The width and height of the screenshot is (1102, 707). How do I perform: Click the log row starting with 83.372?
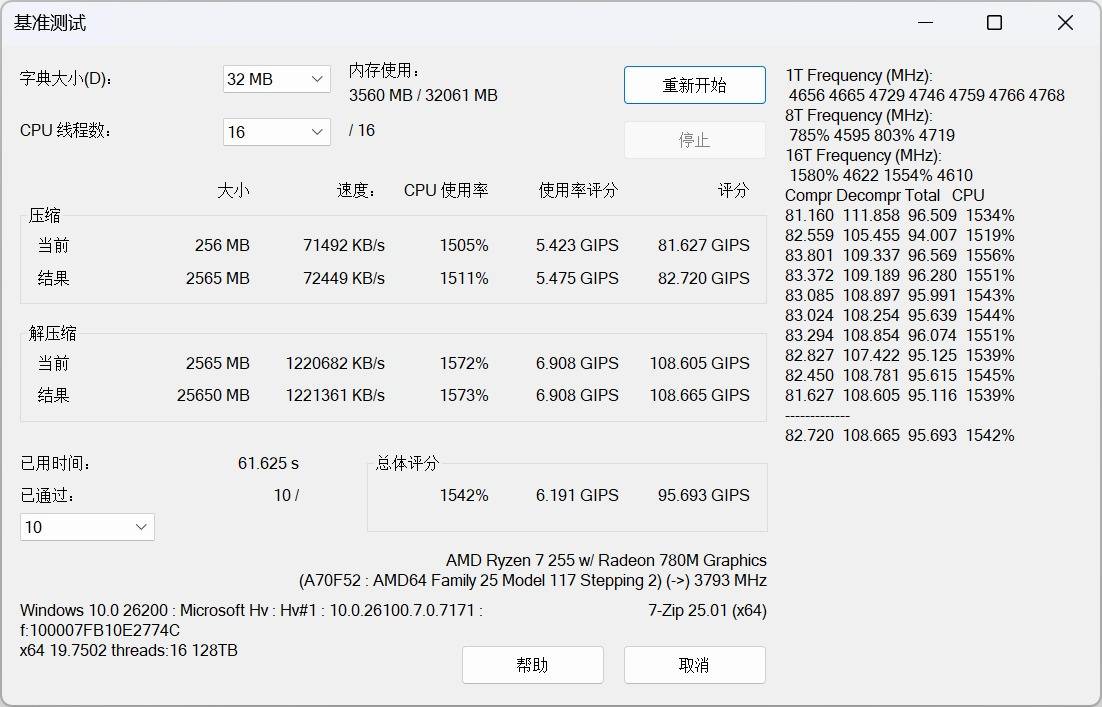(900, 275)
